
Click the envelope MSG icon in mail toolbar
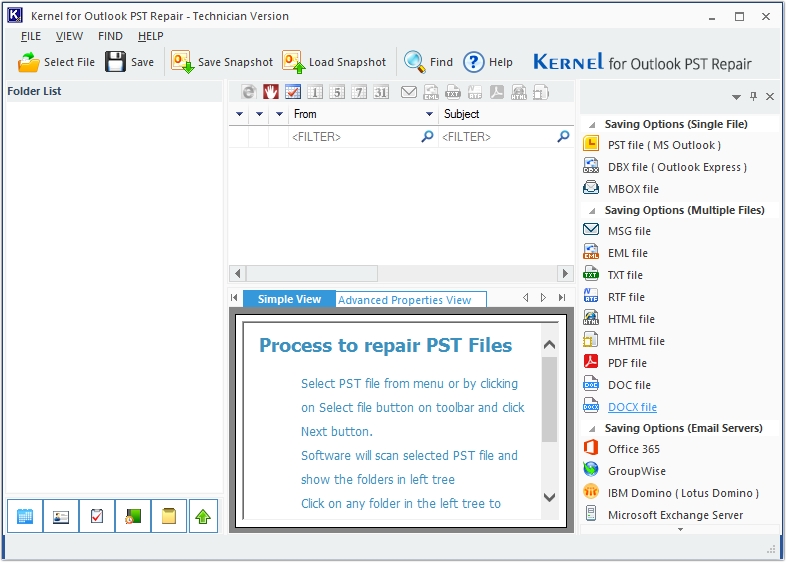pyautogui.click(x=409, y=92)
